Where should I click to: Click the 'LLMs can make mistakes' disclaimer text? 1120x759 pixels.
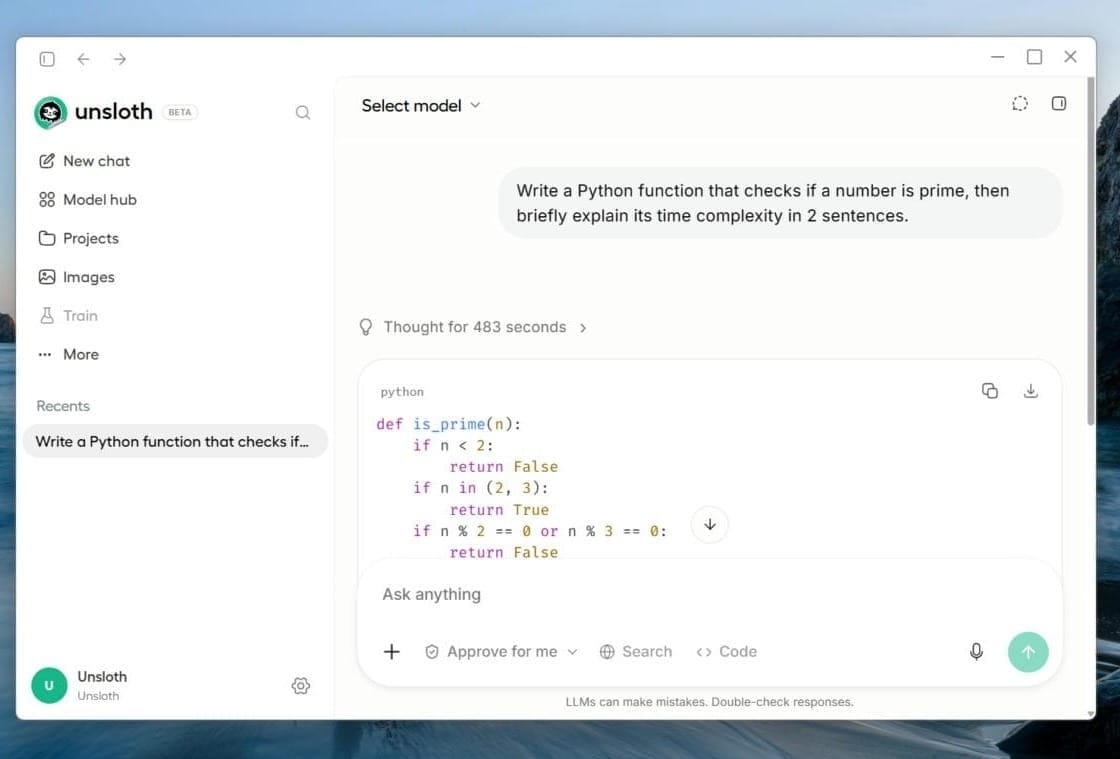(709, 702)
